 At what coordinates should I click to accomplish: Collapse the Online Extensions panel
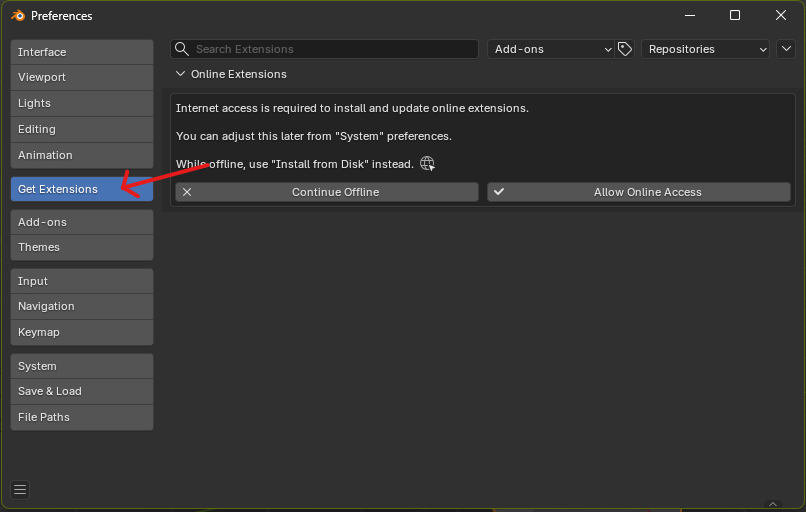181,74
